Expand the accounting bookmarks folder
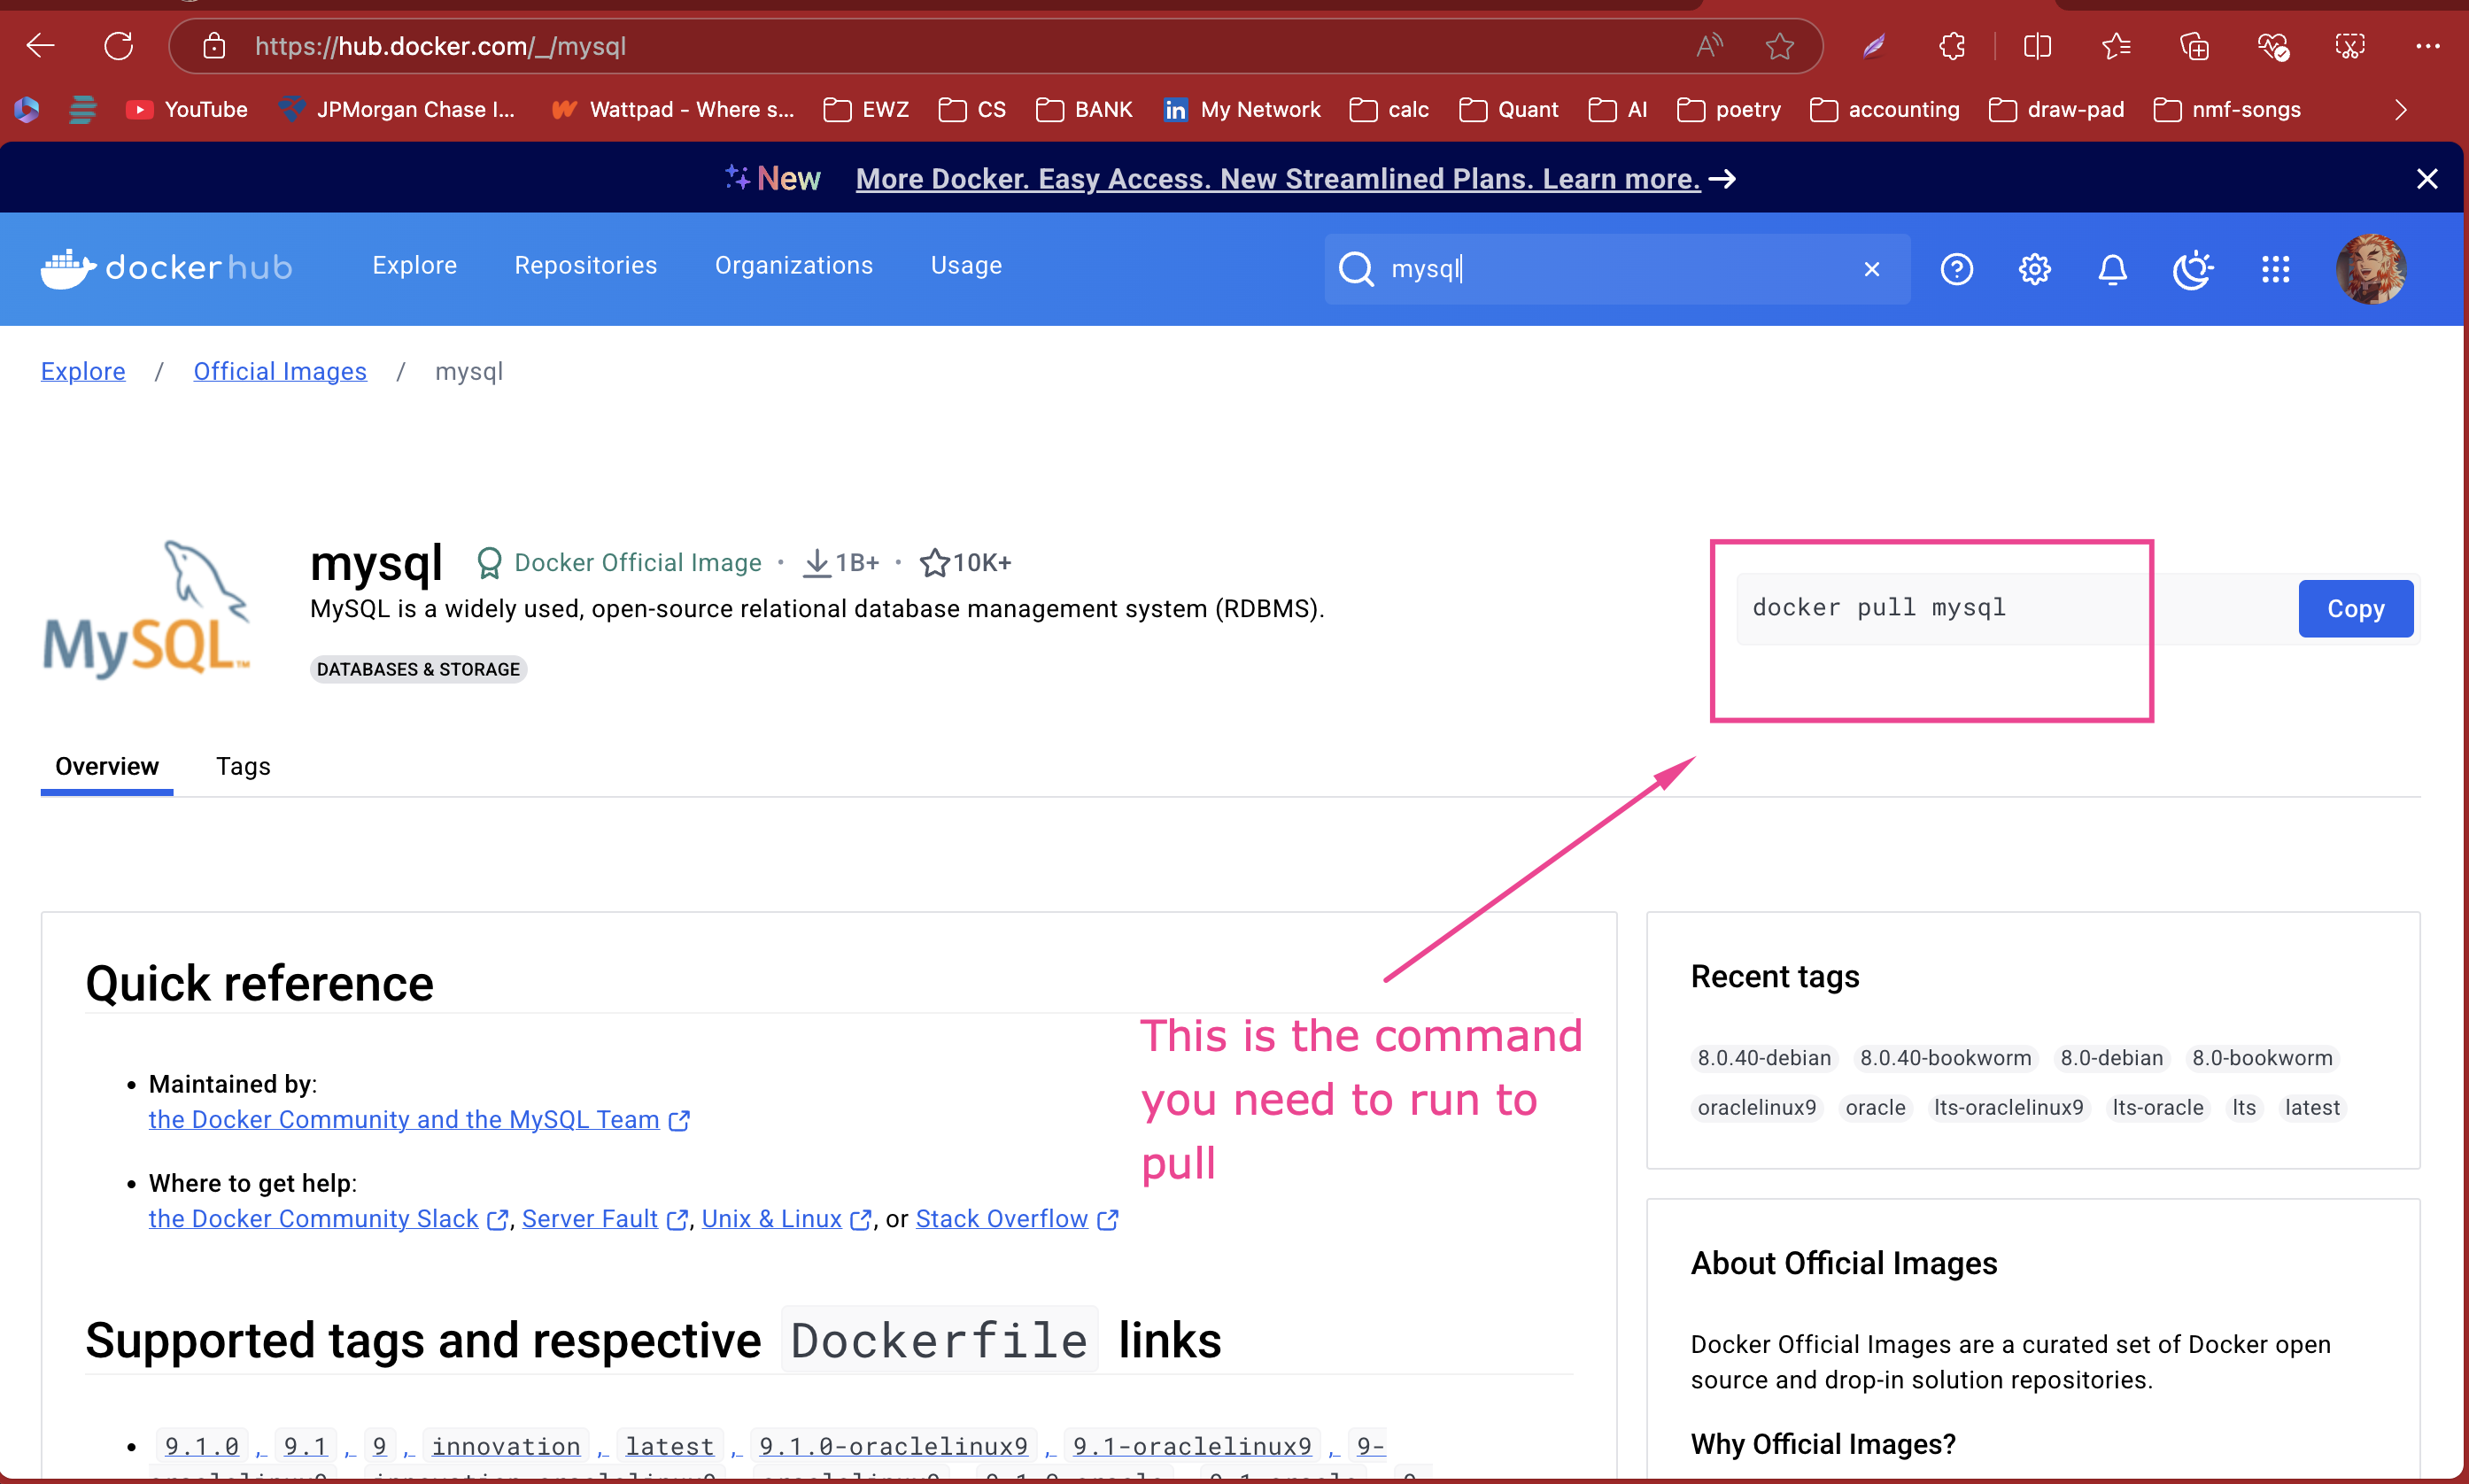 1885,109
